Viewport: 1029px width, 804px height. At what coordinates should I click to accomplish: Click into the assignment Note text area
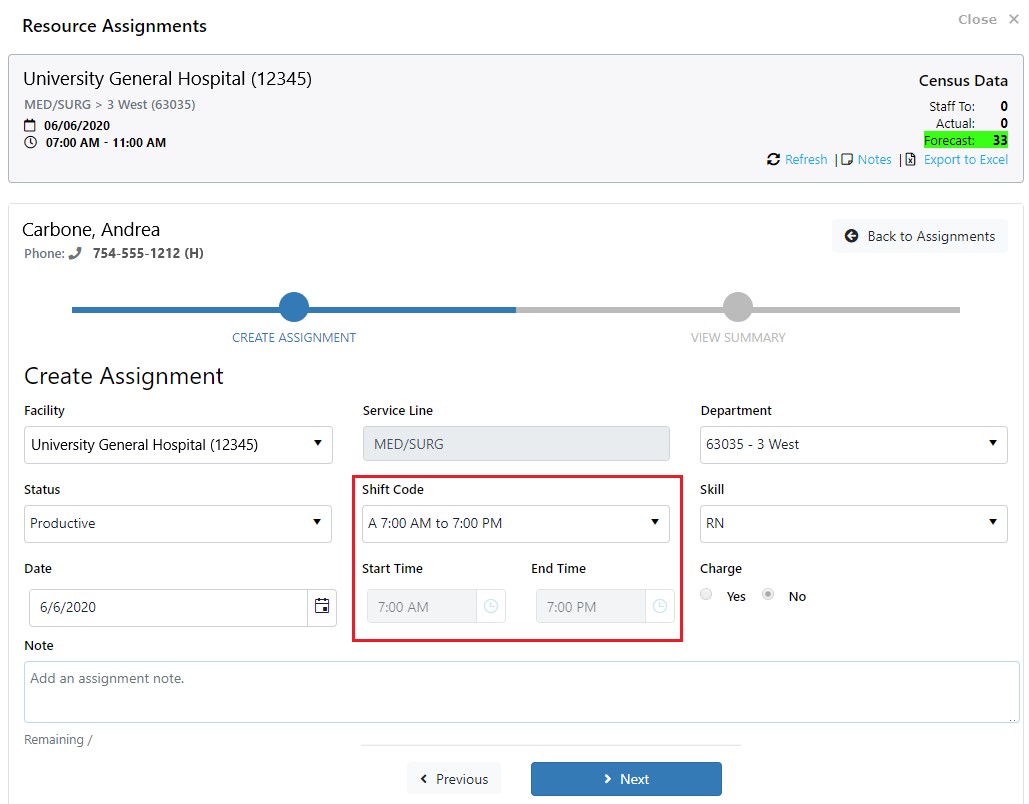click(521, 692)
